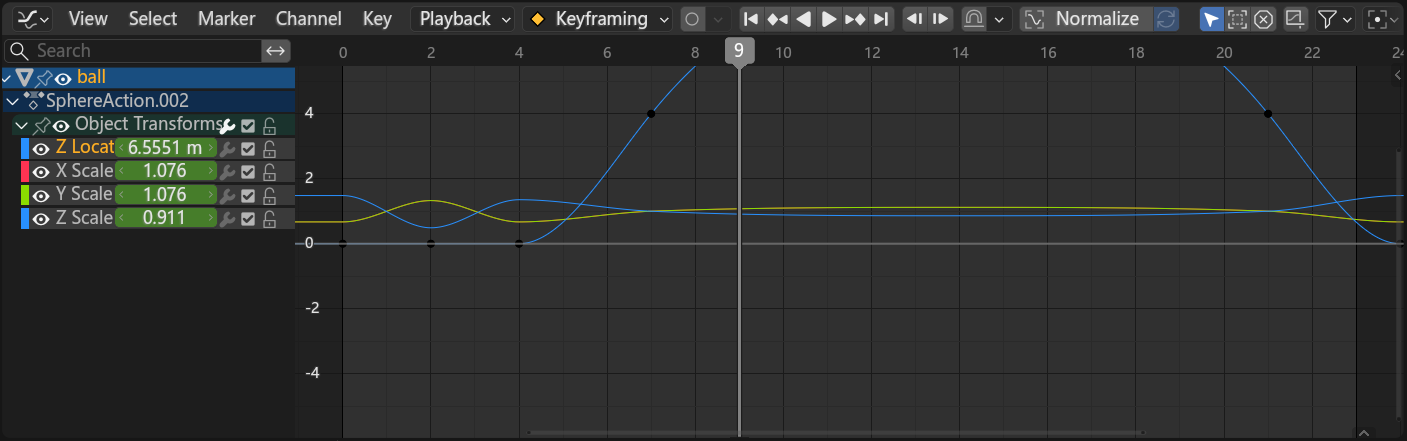Click the channel search field

click(x=135, y=50)
